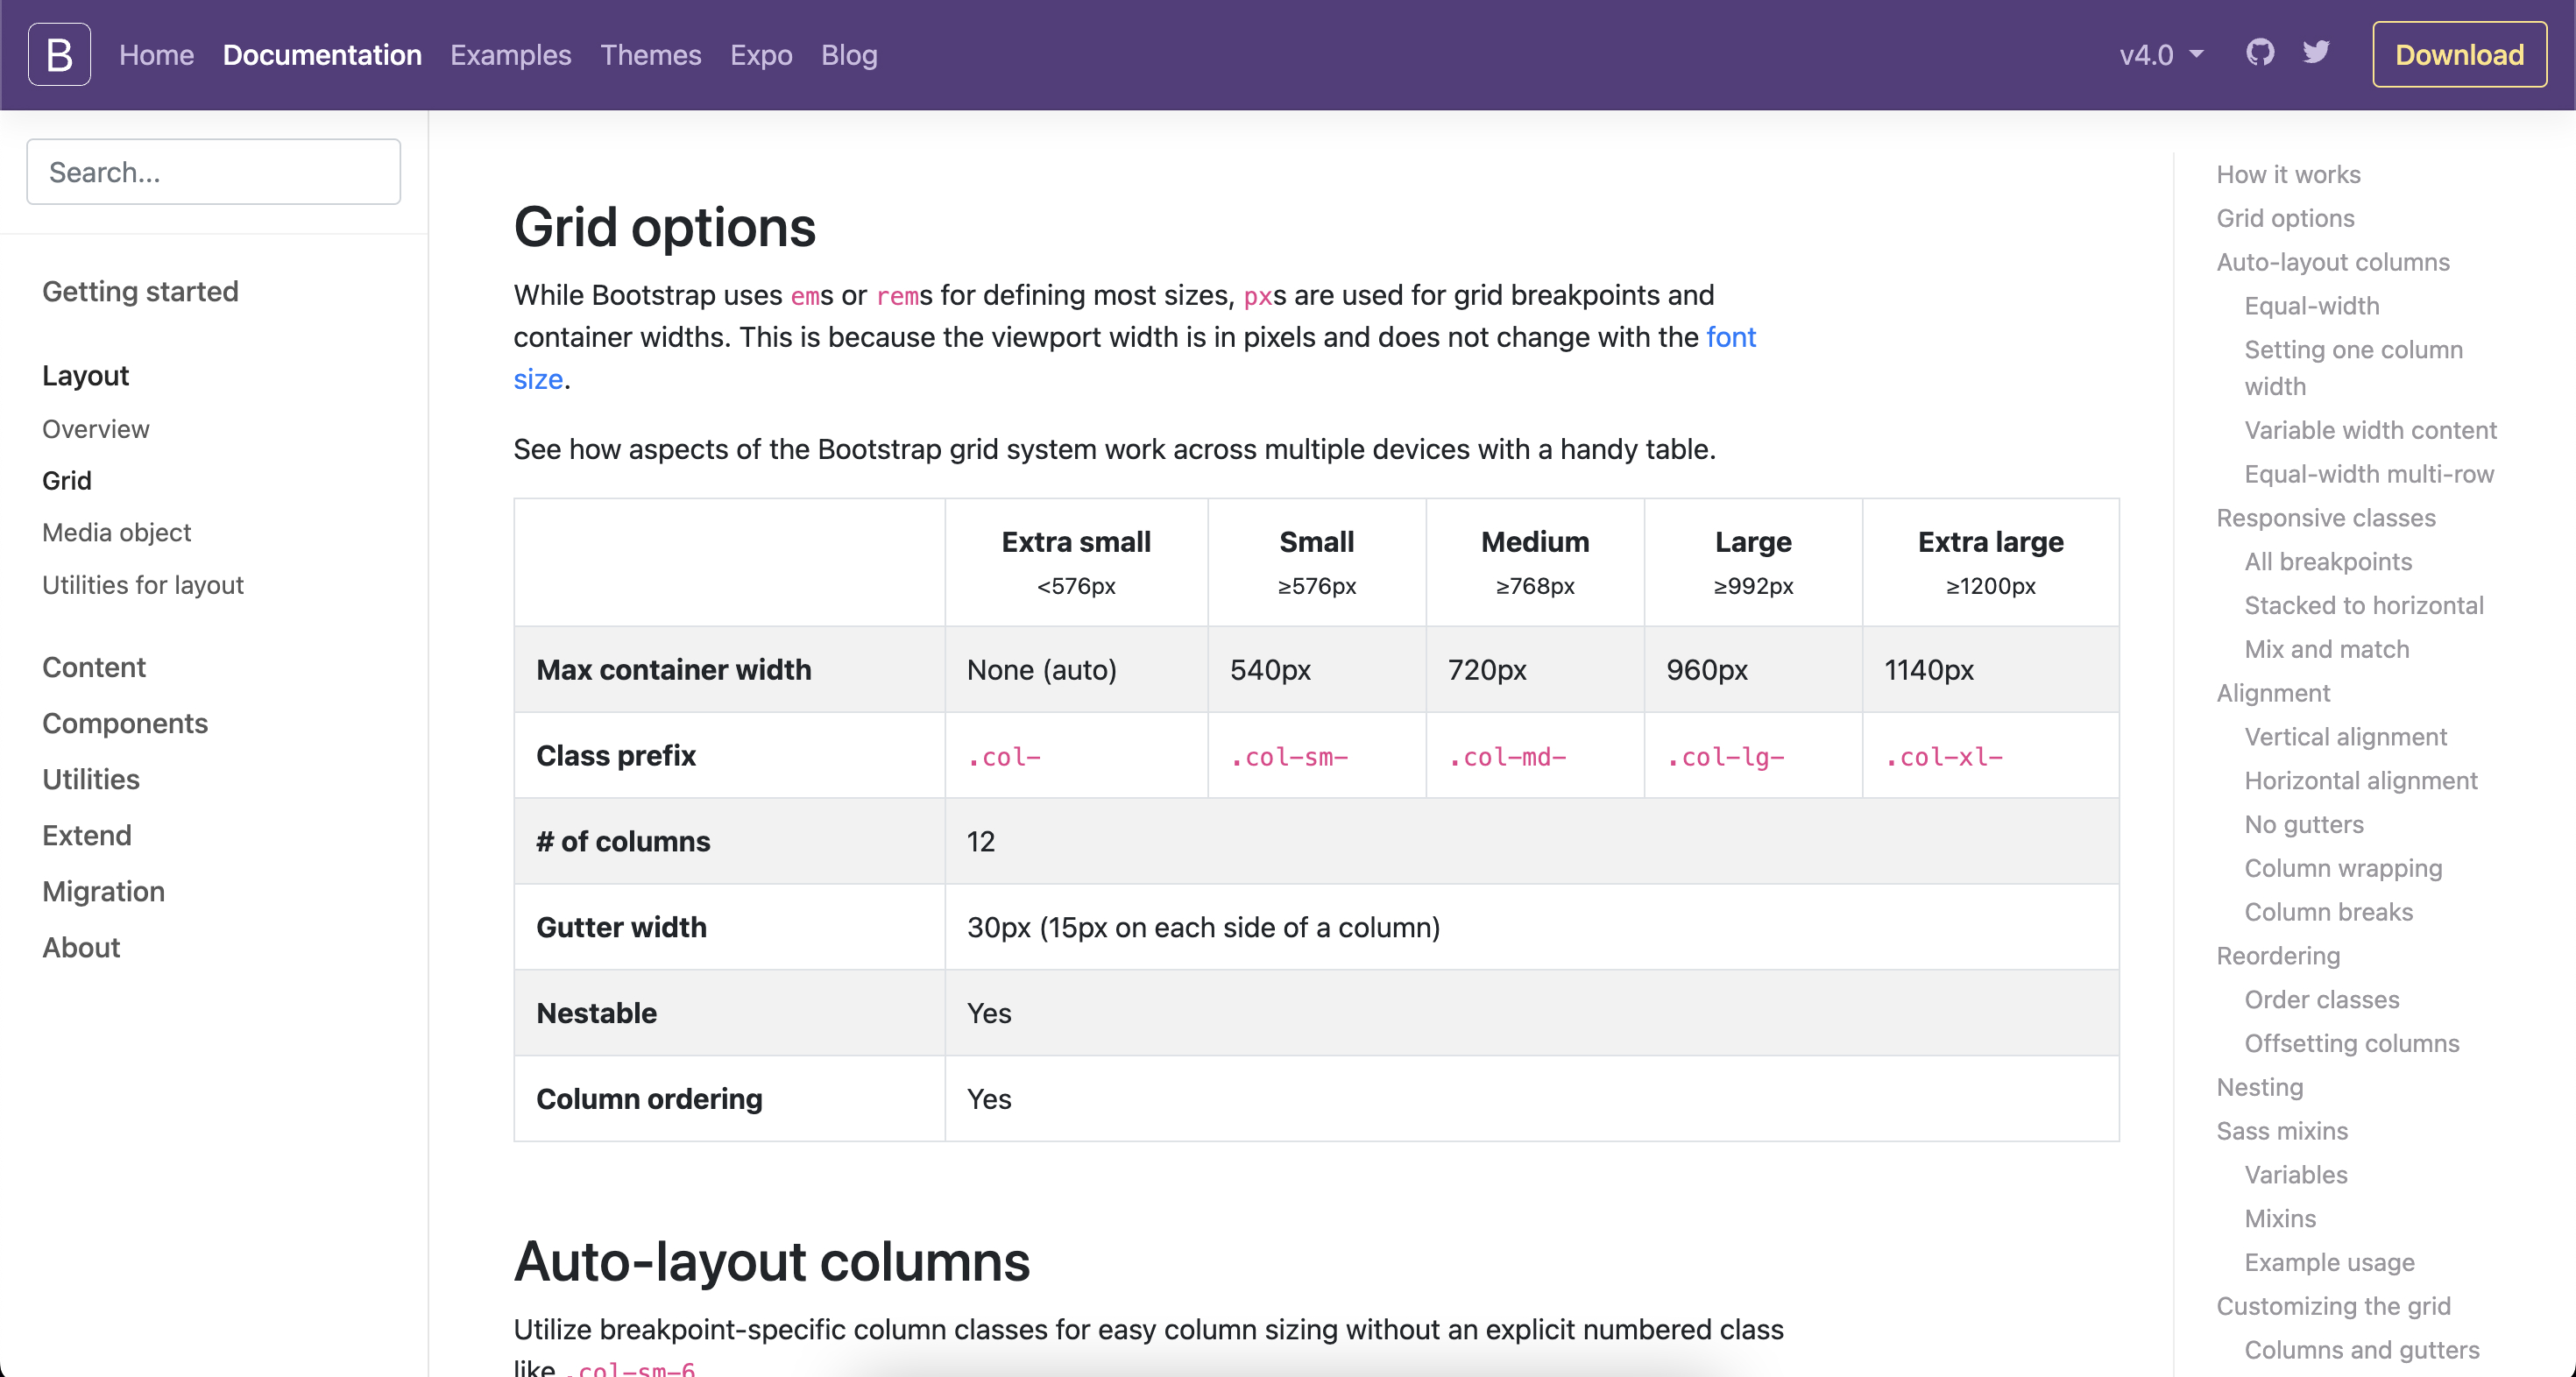
Task: Go to Equal-width section link
Action: (x=2312, y=306)
